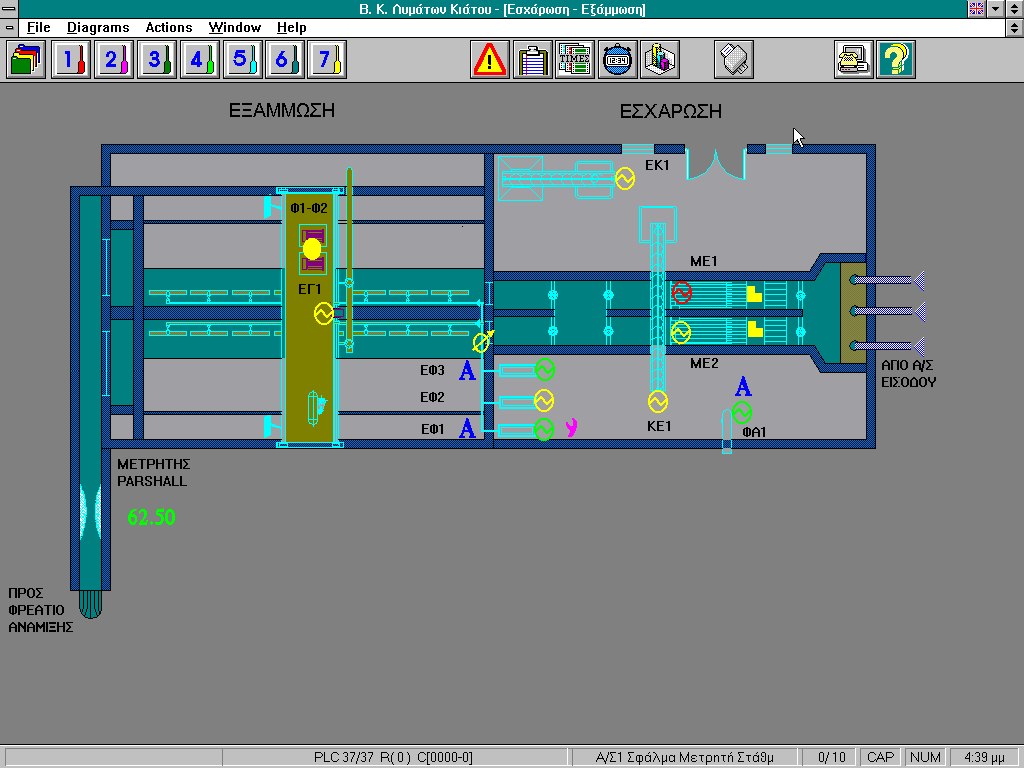Click the printer icon in toolbar
The height and width of the screenshot is (768, 1024).
[x=734, y=60]
